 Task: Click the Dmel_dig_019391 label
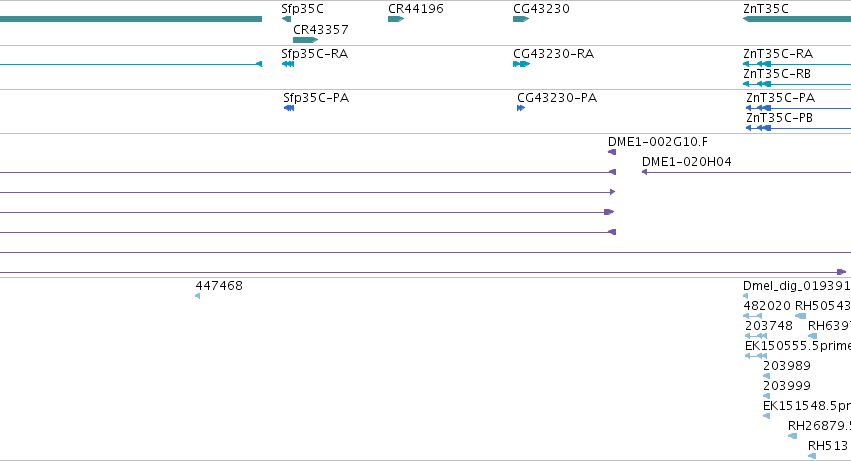coord(797,286)
